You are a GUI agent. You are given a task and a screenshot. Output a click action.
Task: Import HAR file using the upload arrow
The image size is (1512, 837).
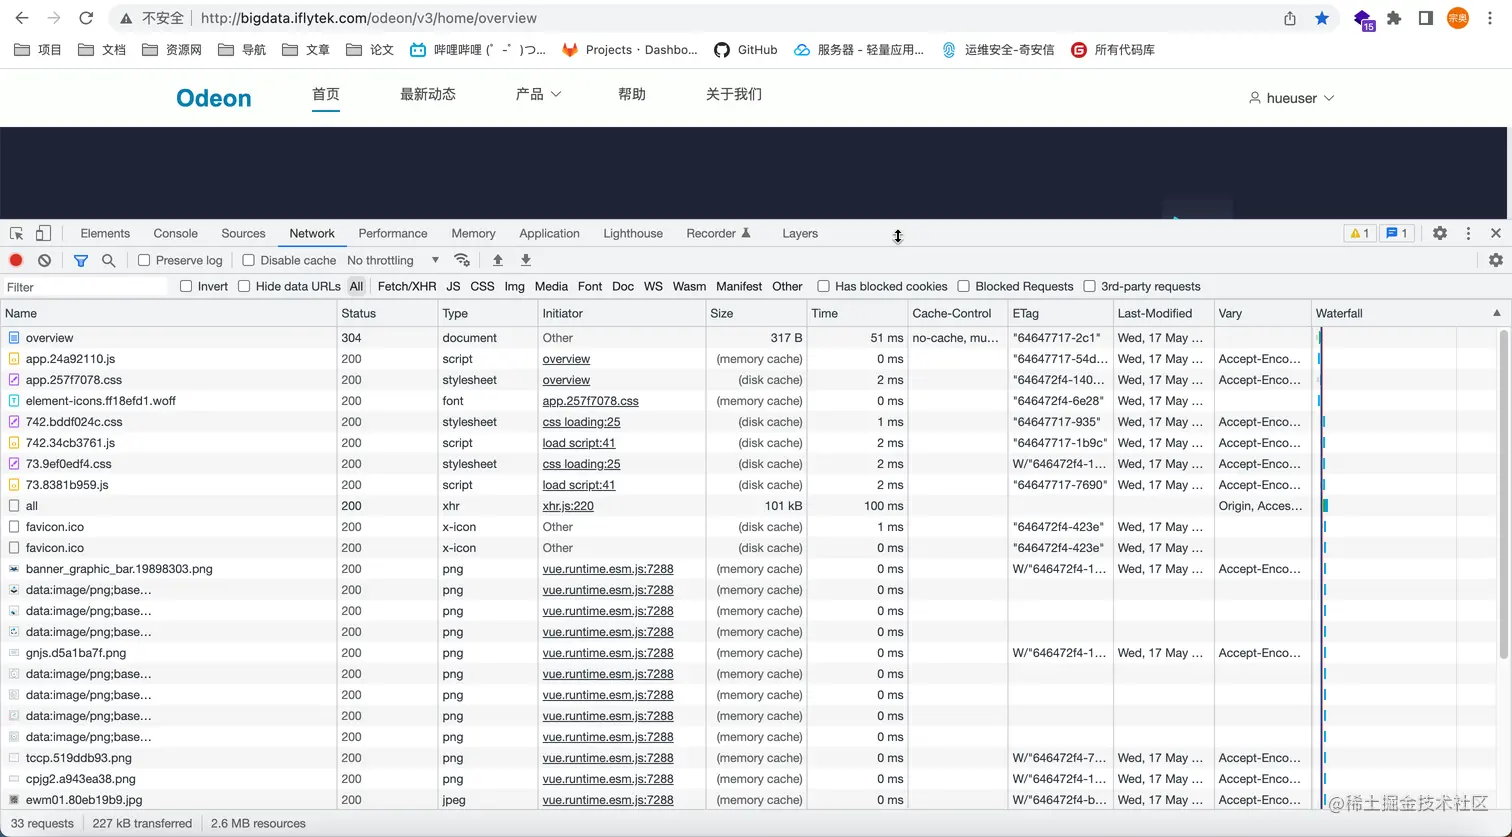tap(497, 260)
